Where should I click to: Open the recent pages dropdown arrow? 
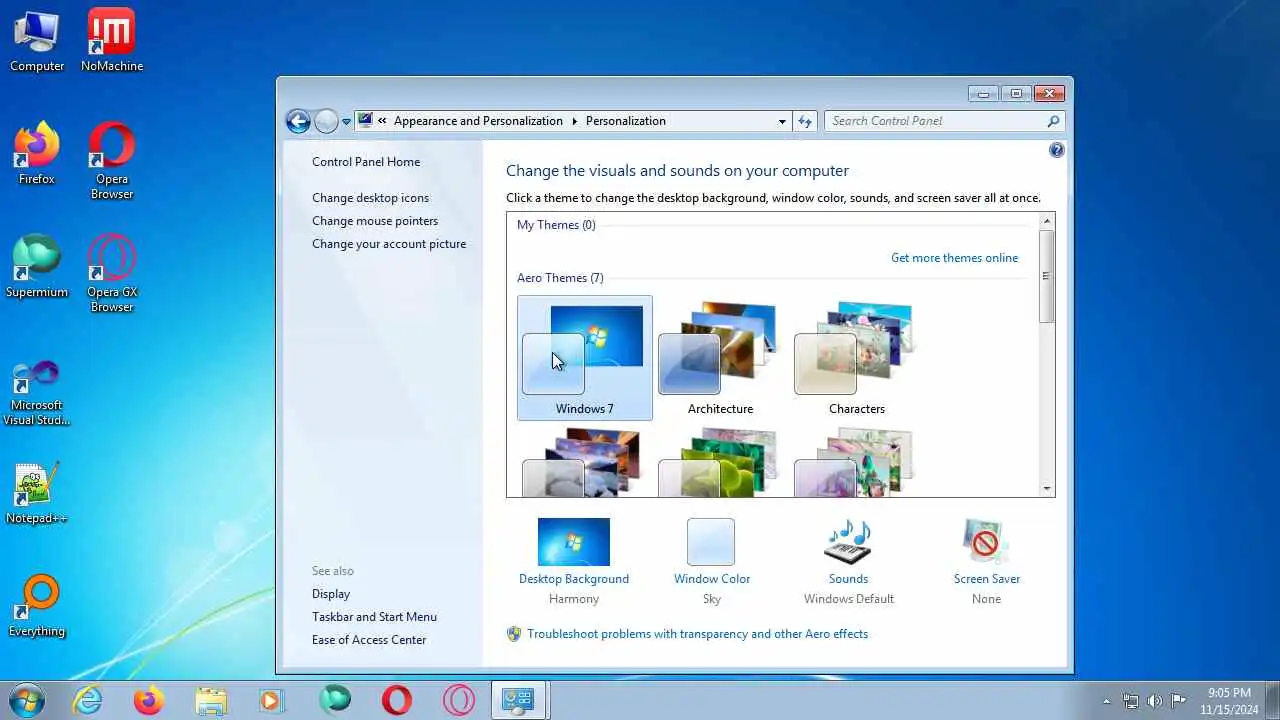(347, 121)
